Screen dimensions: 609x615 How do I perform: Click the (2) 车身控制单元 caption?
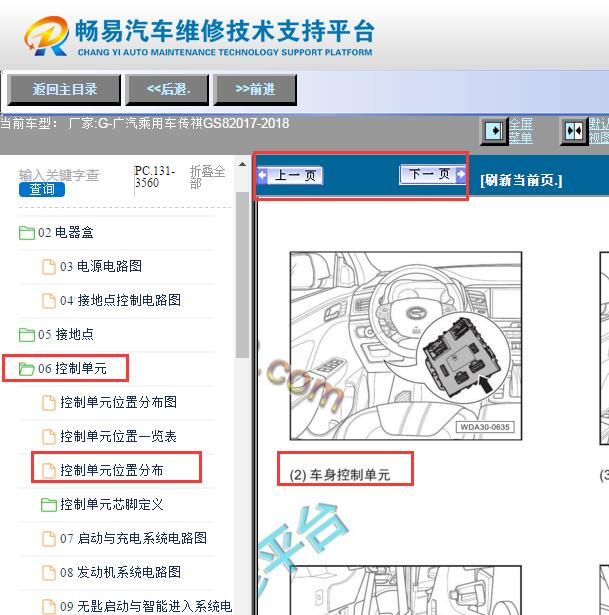[340, 475]
